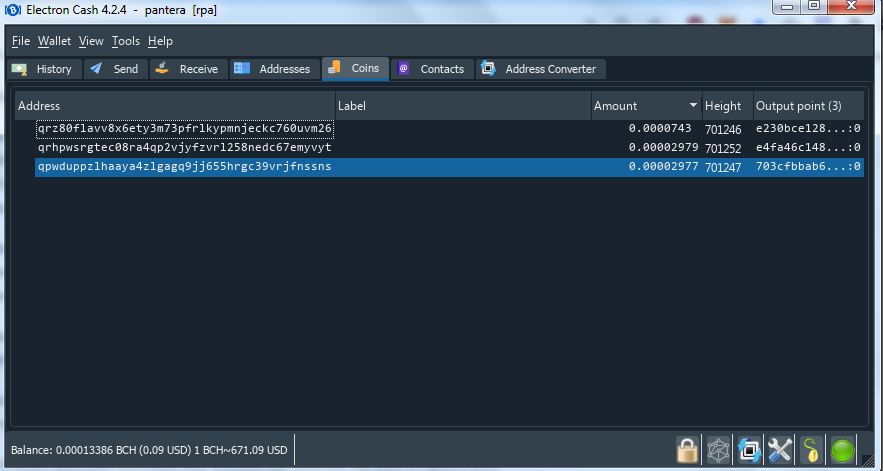Open the View menu
Viewport: 883px width, 471px height.
tap(91, 41)
